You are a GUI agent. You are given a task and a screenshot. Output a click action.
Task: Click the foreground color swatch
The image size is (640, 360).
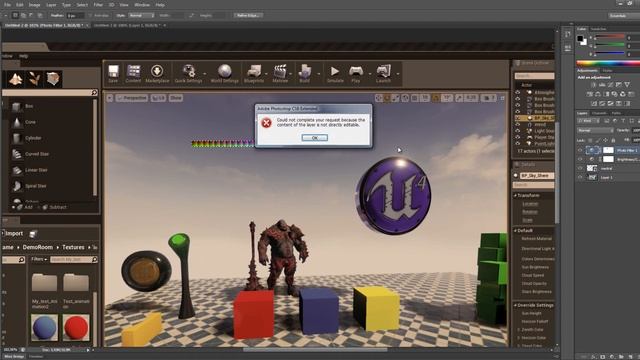coord(580,38)
